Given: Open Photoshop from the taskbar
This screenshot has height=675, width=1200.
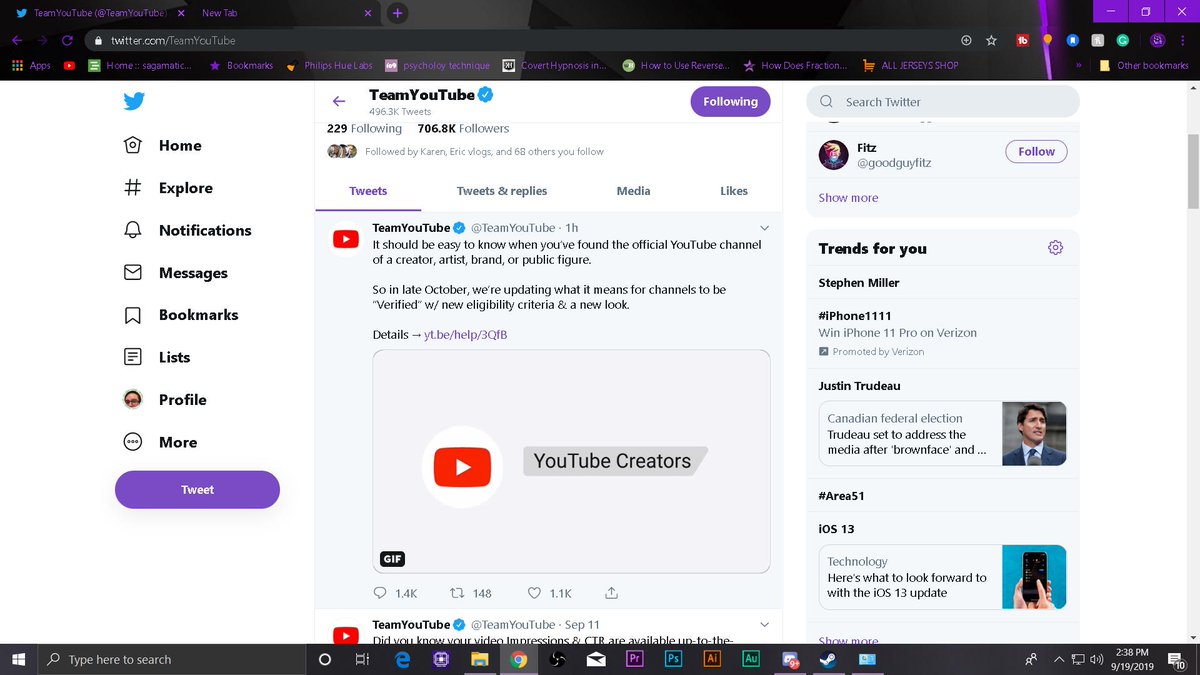Looking at the screenshot, I should point(673,659).
